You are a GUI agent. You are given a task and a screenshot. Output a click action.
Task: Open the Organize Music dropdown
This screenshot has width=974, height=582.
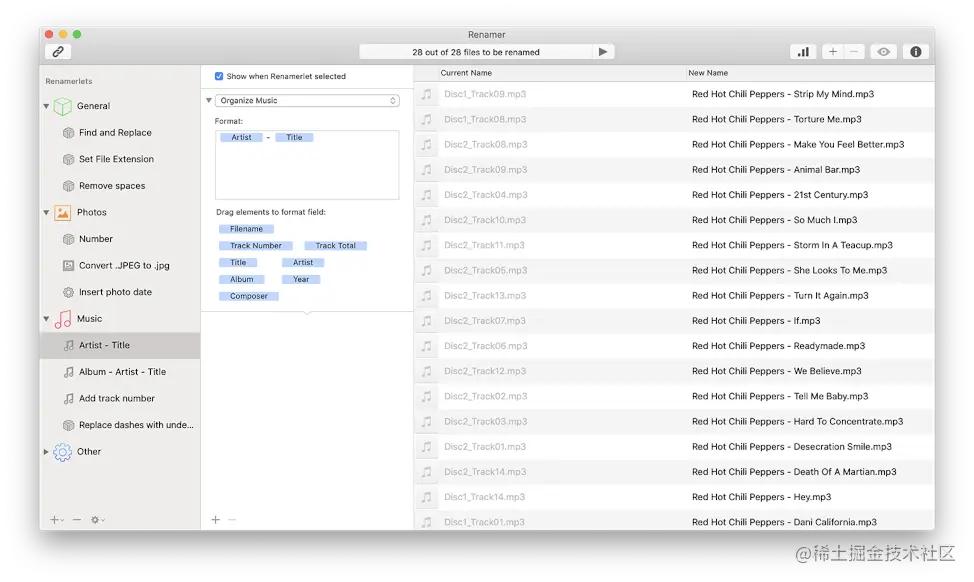coord(307,101)
